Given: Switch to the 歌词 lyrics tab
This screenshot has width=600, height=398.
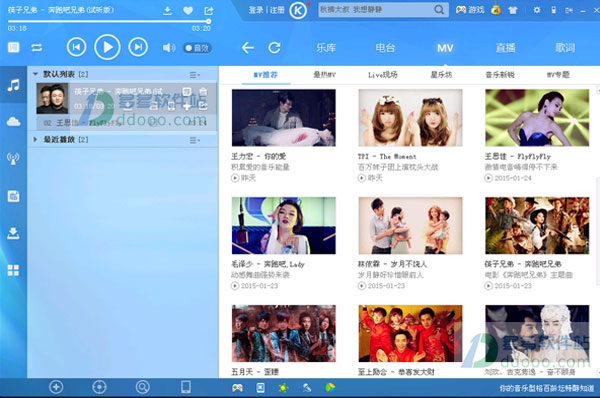Looking at the screenshot, I should click(x=565, y=48).
